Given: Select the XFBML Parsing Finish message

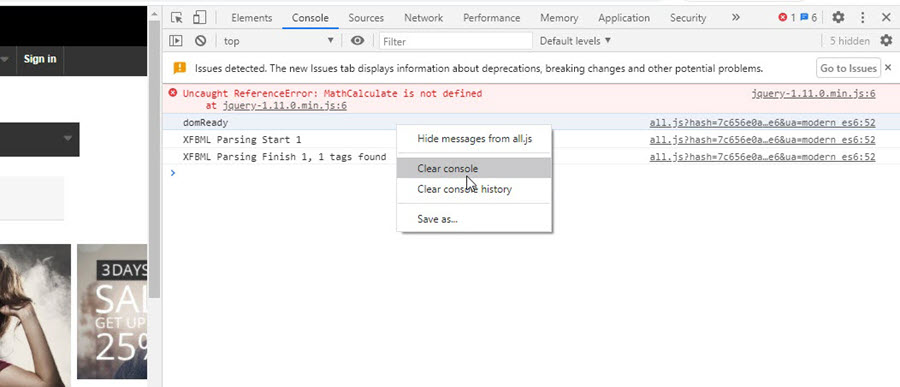Looking at the screenshot, I should pos(284,157).
